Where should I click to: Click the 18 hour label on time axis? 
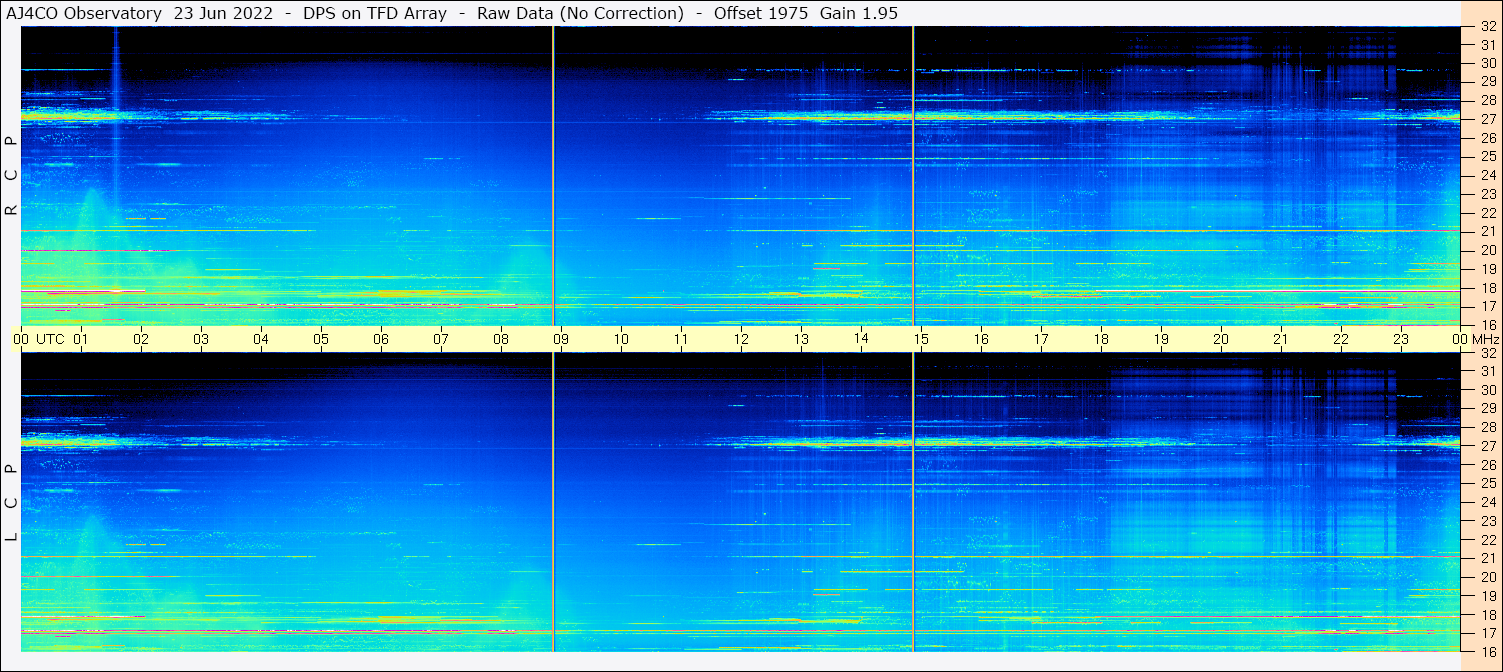point(1101,339)
